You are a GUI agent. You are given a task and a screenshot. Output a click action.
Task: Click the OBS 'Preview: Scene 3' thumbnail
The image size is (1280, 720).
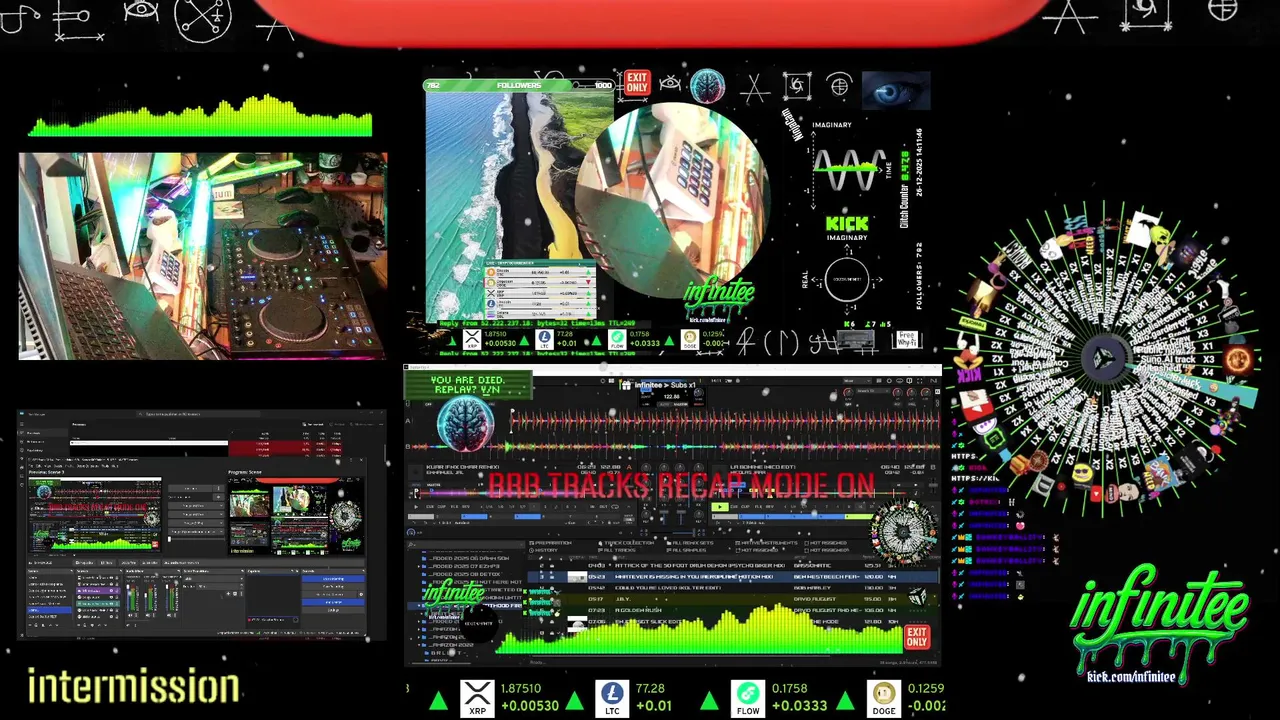tap(95, 514)
